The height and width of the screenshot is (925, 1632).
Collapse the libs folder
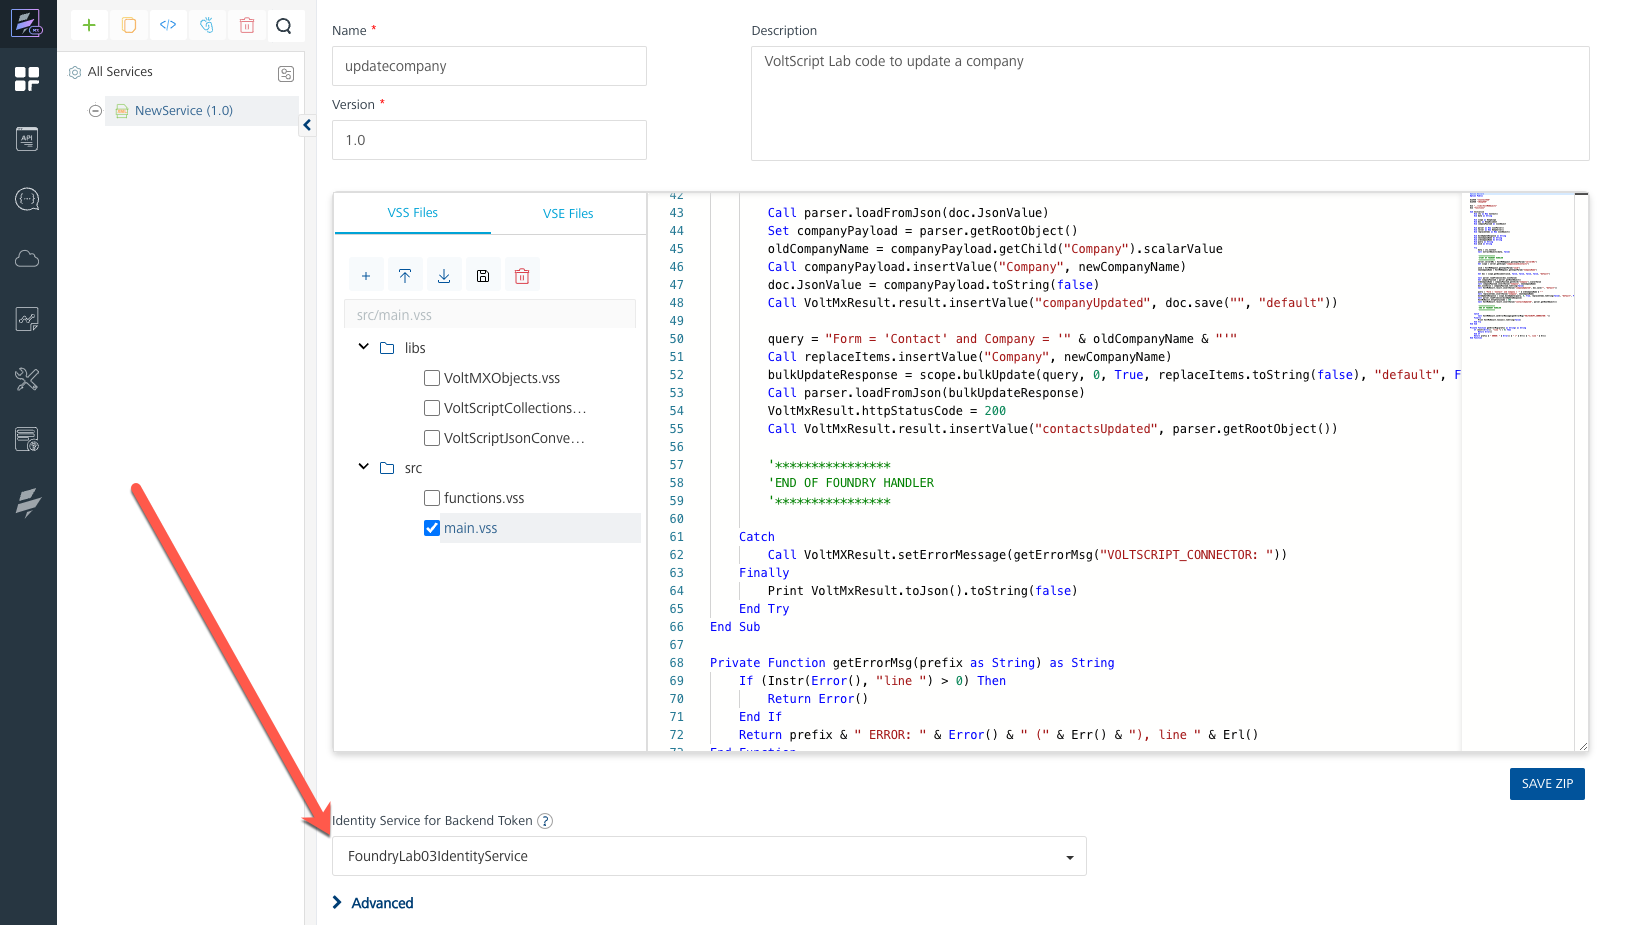[x=364, y=347]
